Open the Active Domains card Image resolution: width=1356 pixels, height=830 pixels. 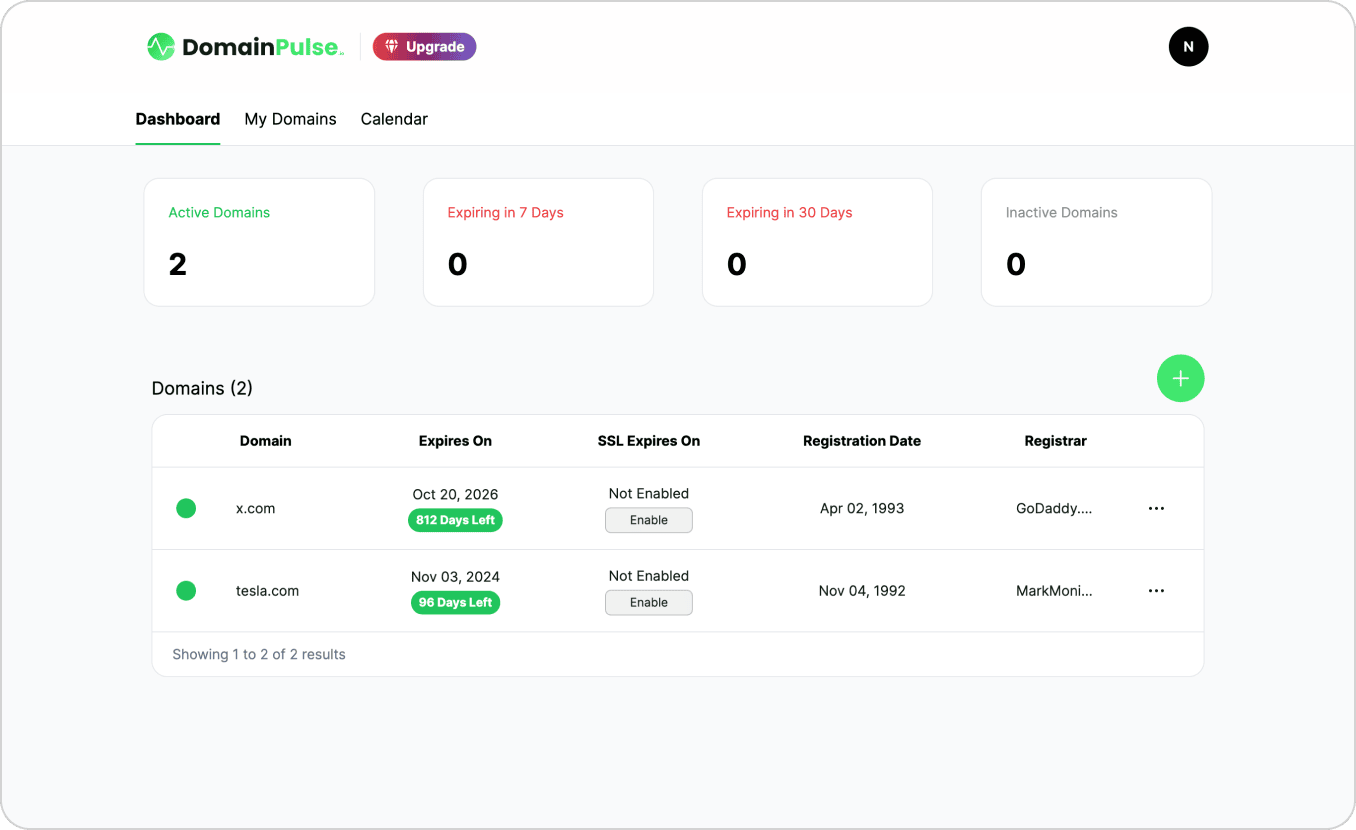pyautogui.click(x=259, y=242)
